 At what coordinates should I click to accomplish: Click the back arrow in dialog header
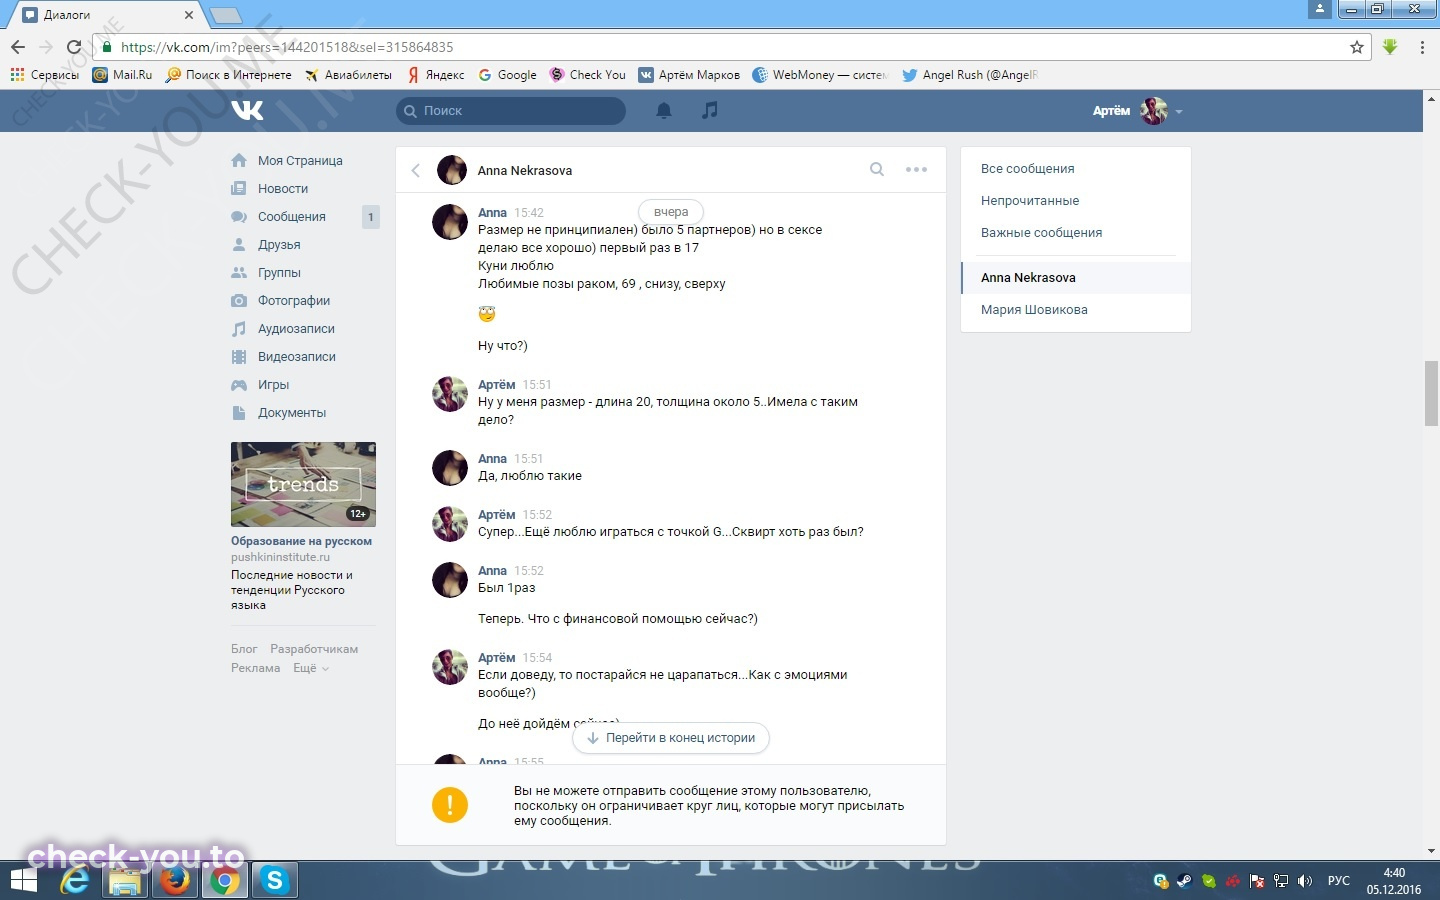tap(416, 171)
